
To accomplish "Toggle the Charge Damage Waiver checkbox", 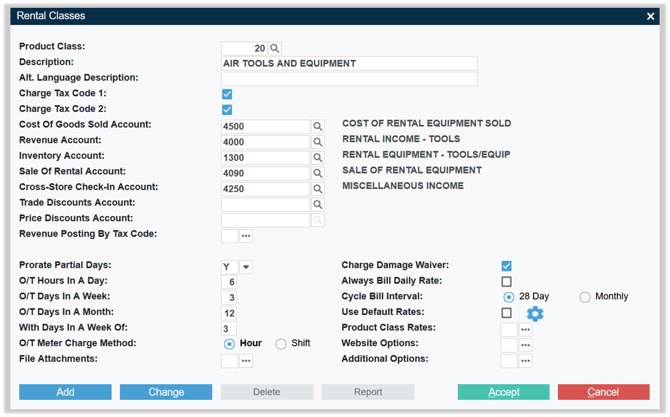I will click(506, 266).
